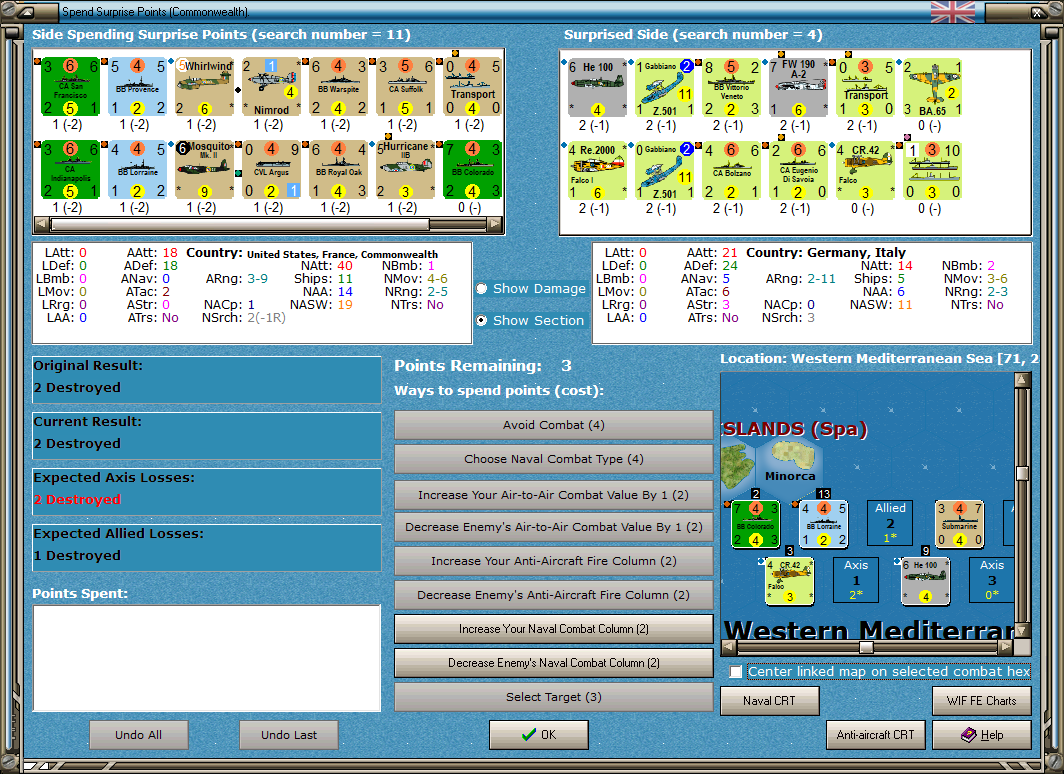Click the BB Lorraine counter on the map

tap(823, 524)
